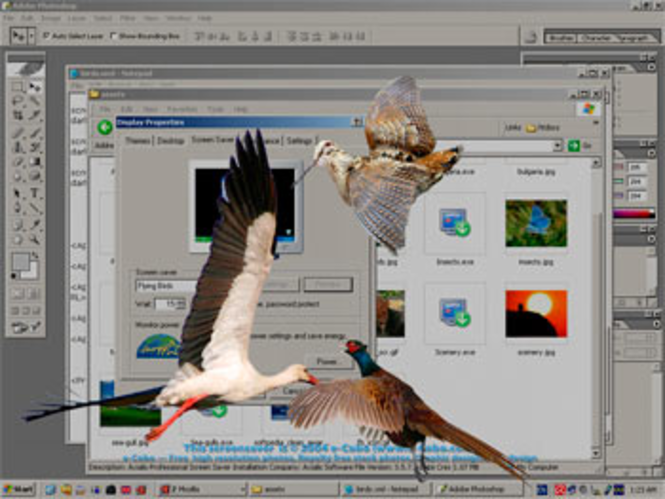Select the Eraser tool
The height and width of the screenshot is (499, 665).
click(x=17, y=162)
